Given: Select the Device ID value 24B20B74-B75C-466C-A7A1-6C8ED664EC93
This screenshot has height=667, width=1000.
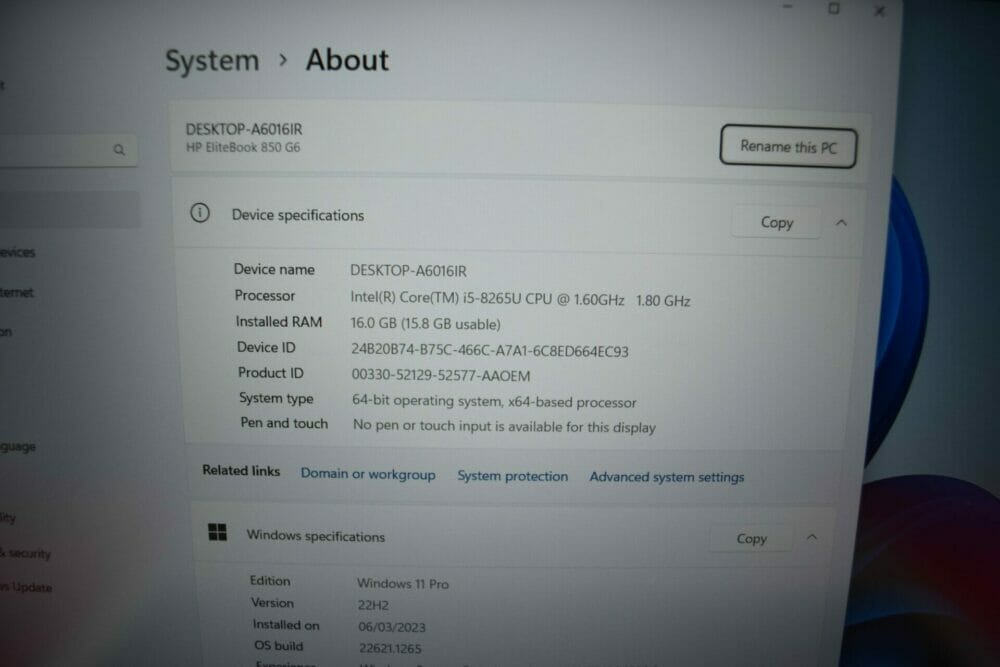Looking at the screenshot, I should [490, 351].
